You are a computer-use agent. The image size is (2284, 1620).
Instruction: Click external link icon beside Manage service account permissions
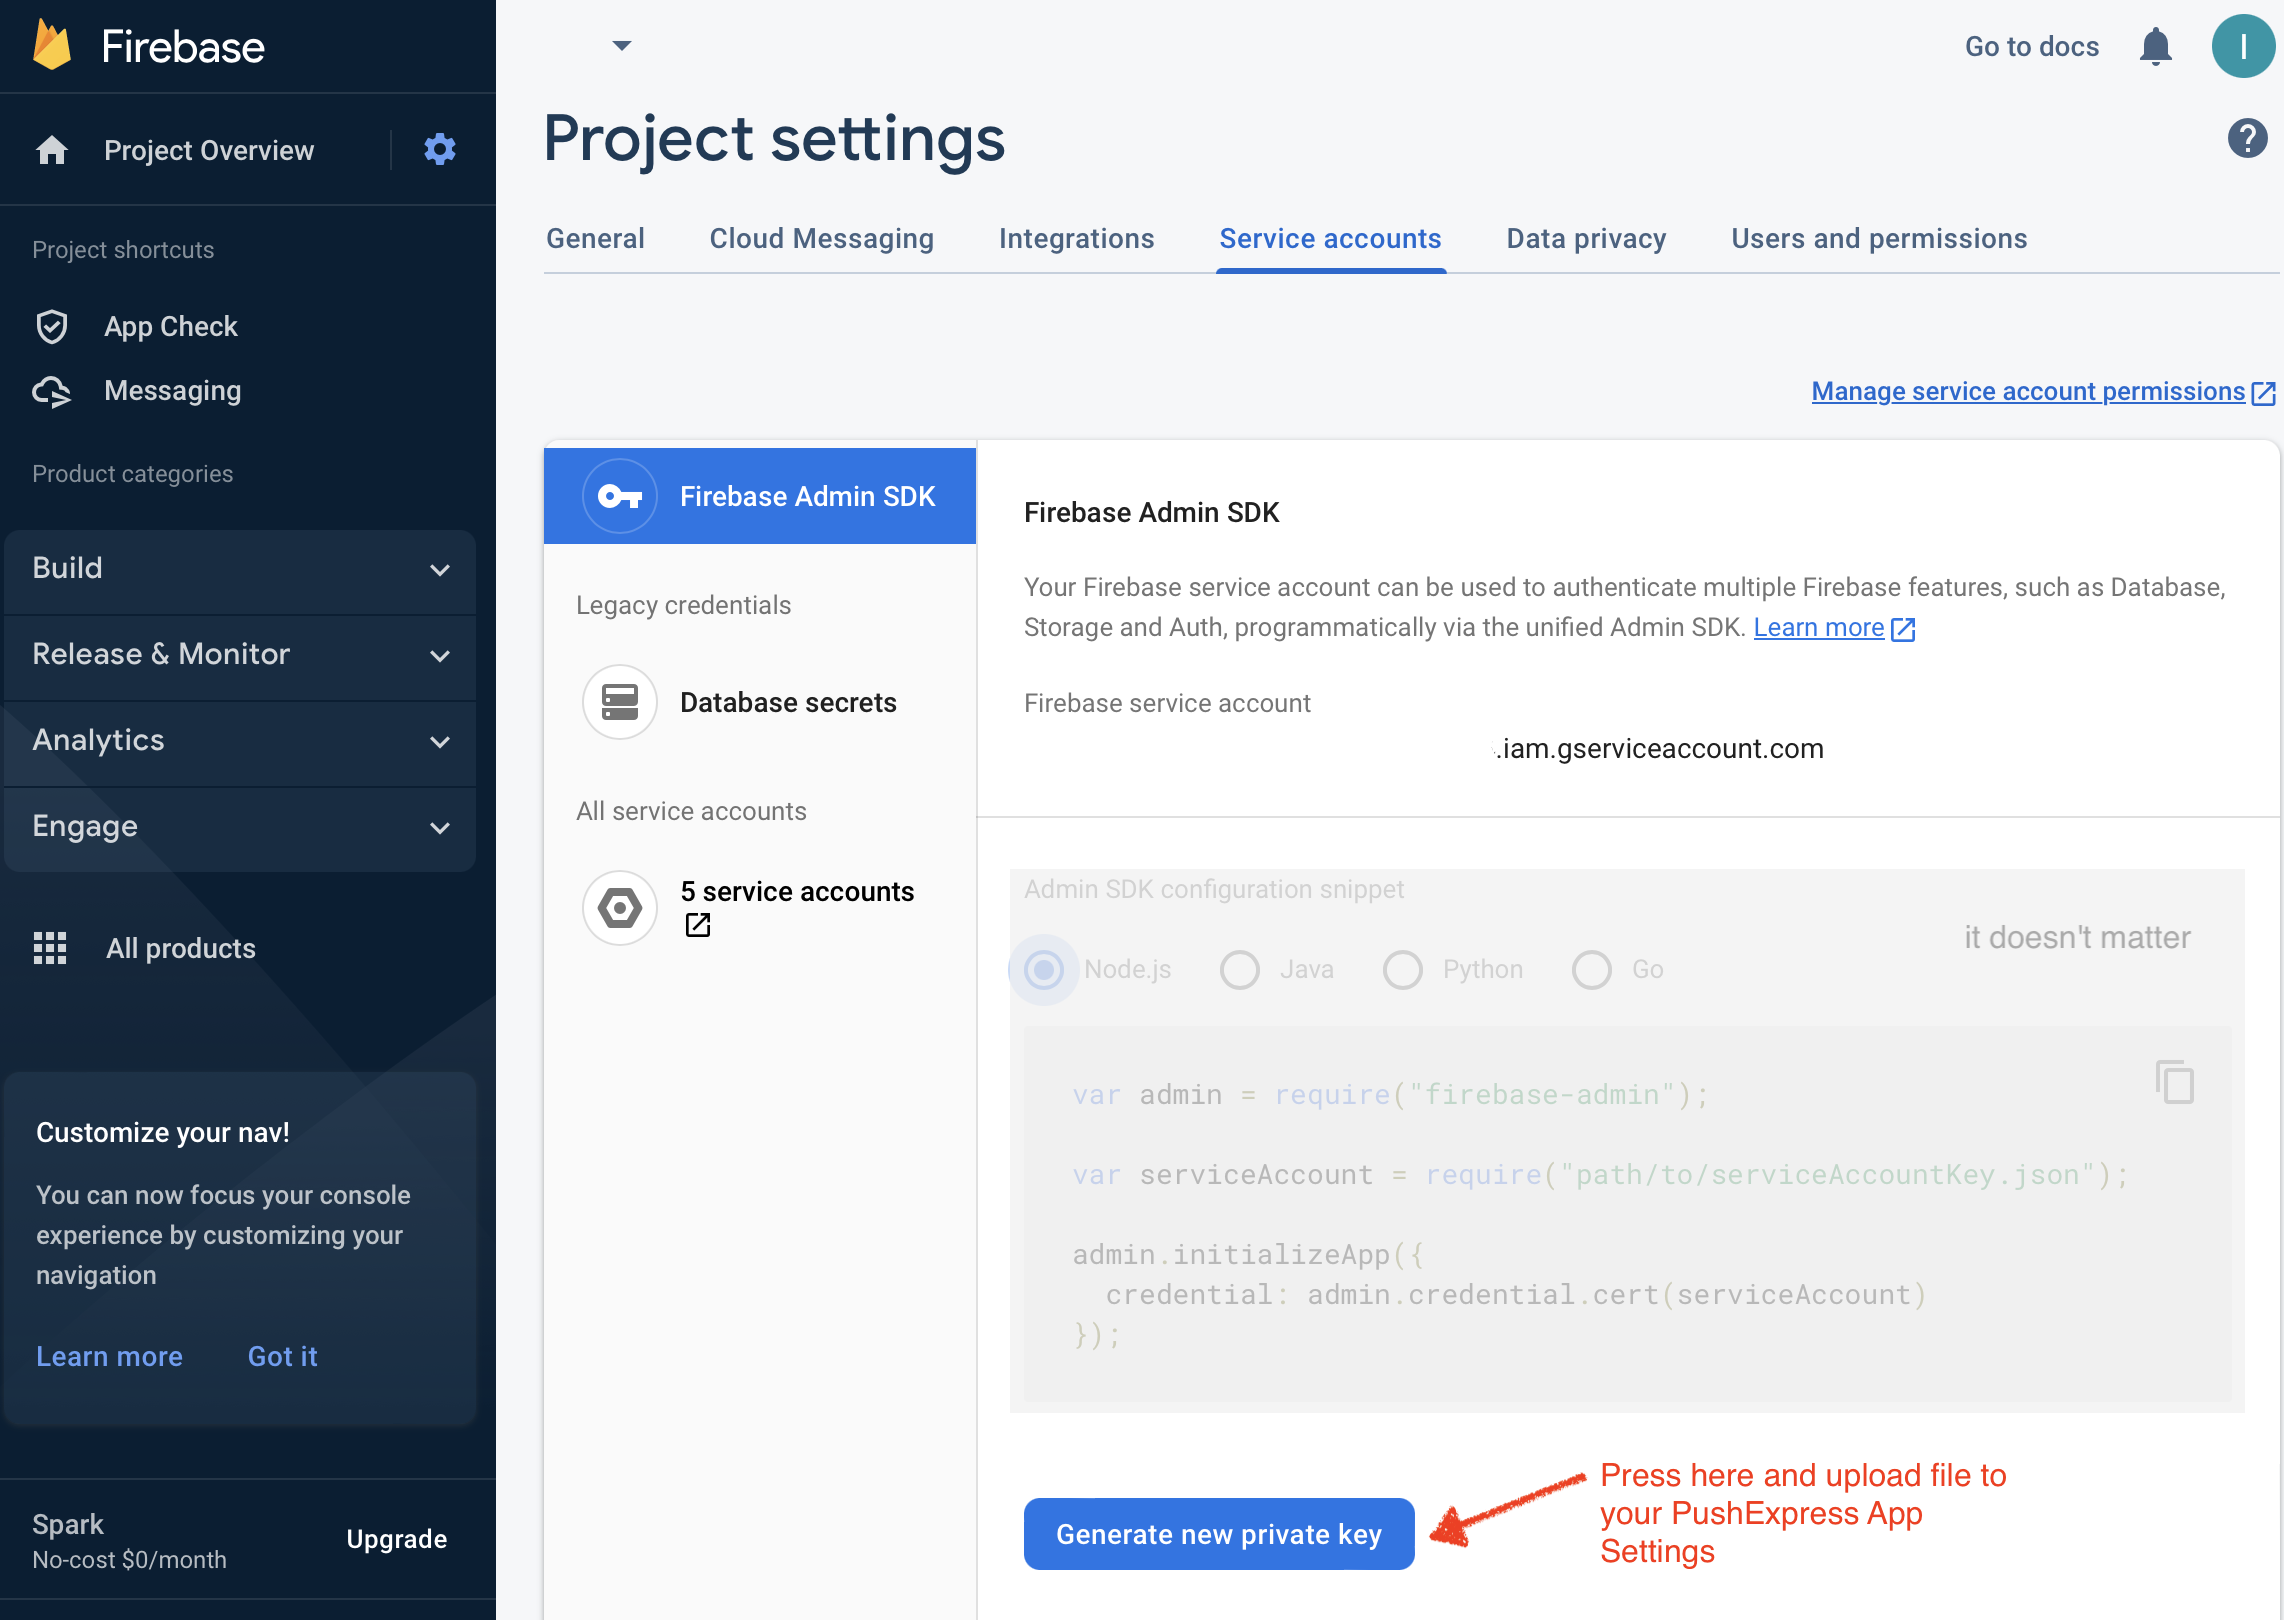tap(2263, 393)
